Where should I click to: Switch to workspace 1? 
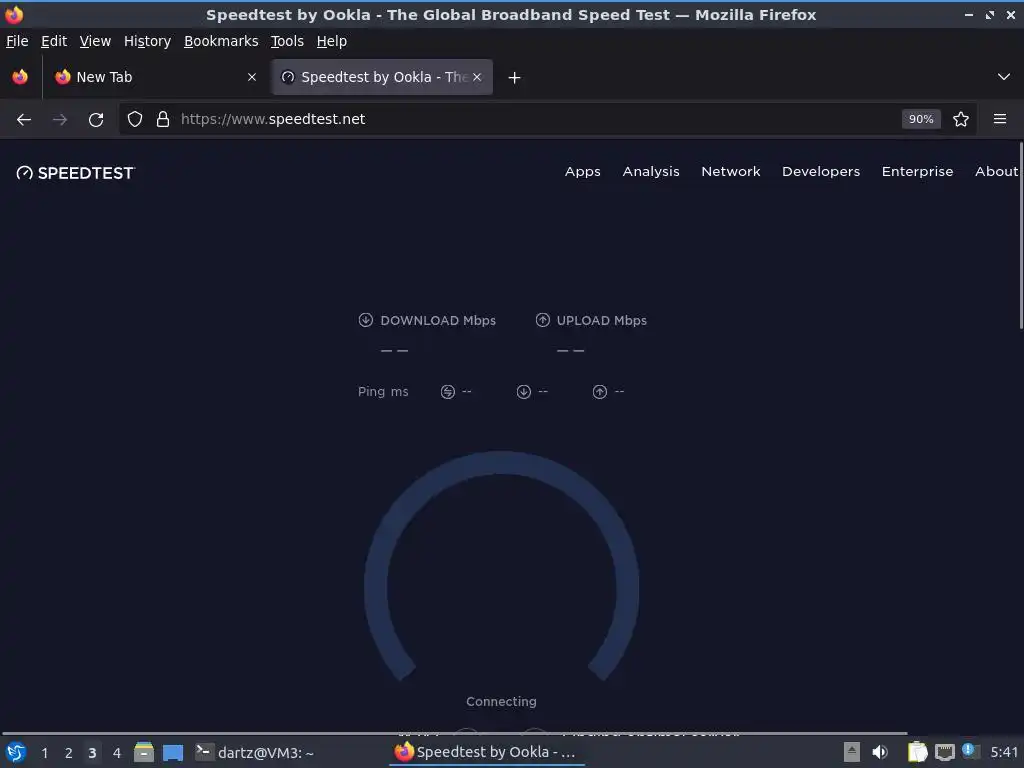point(44,753)
